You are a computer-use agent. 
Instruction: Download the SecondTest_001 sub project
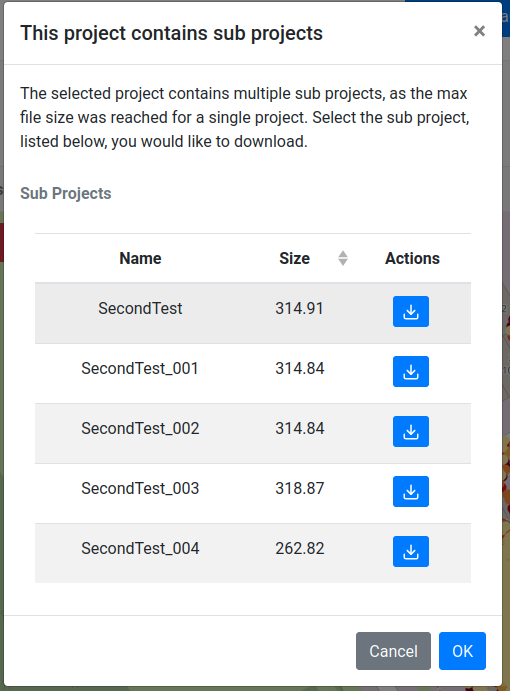click(x=410, y=372)
